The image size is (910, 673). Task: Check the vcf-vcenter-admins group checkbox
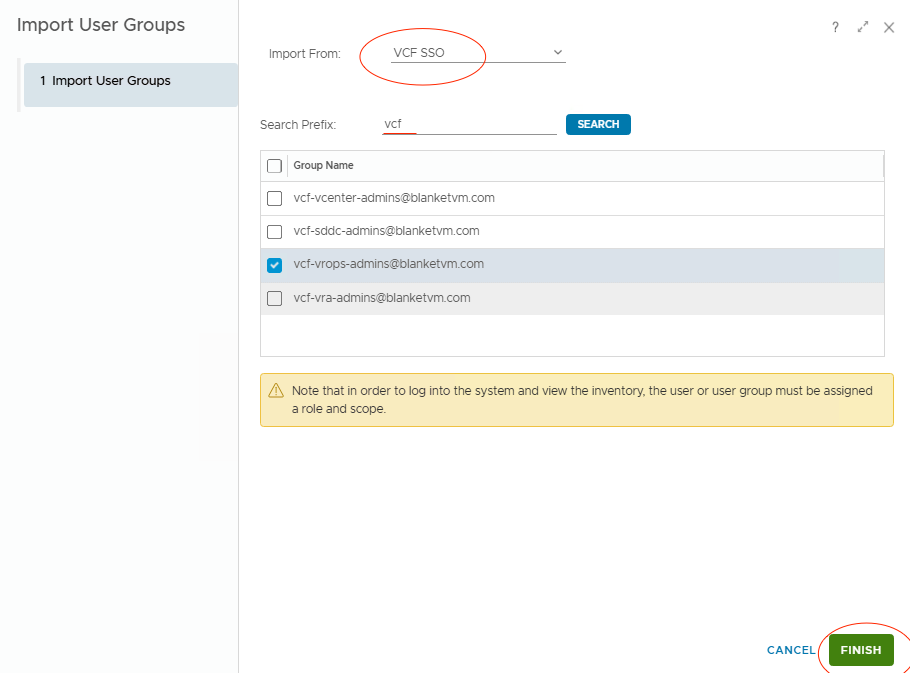275,199
